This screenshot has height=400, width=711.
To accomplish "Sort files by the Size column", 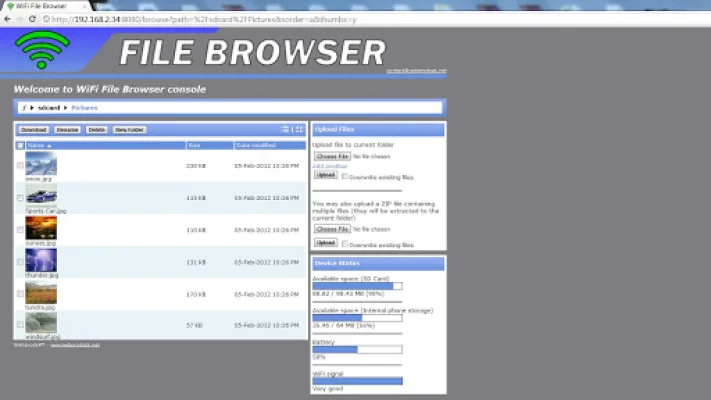I will [x=195, y=145].
